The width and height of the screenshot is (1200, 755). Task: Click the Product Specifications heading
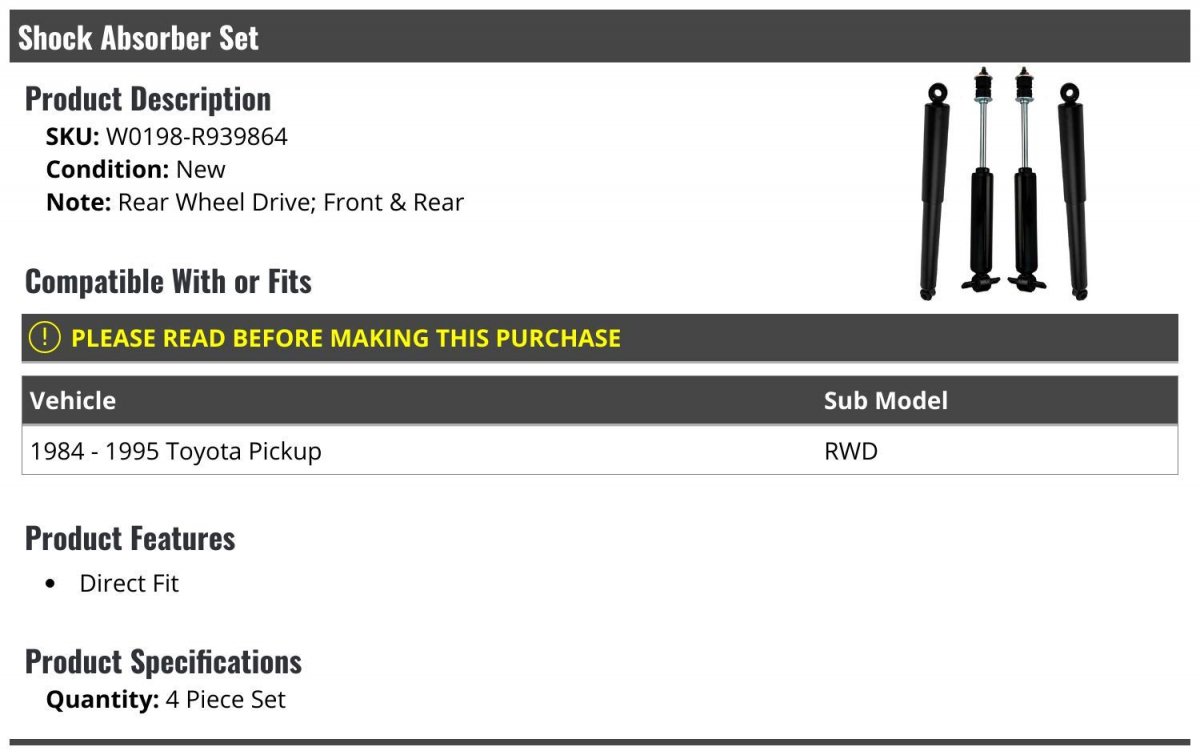(163, 662)
